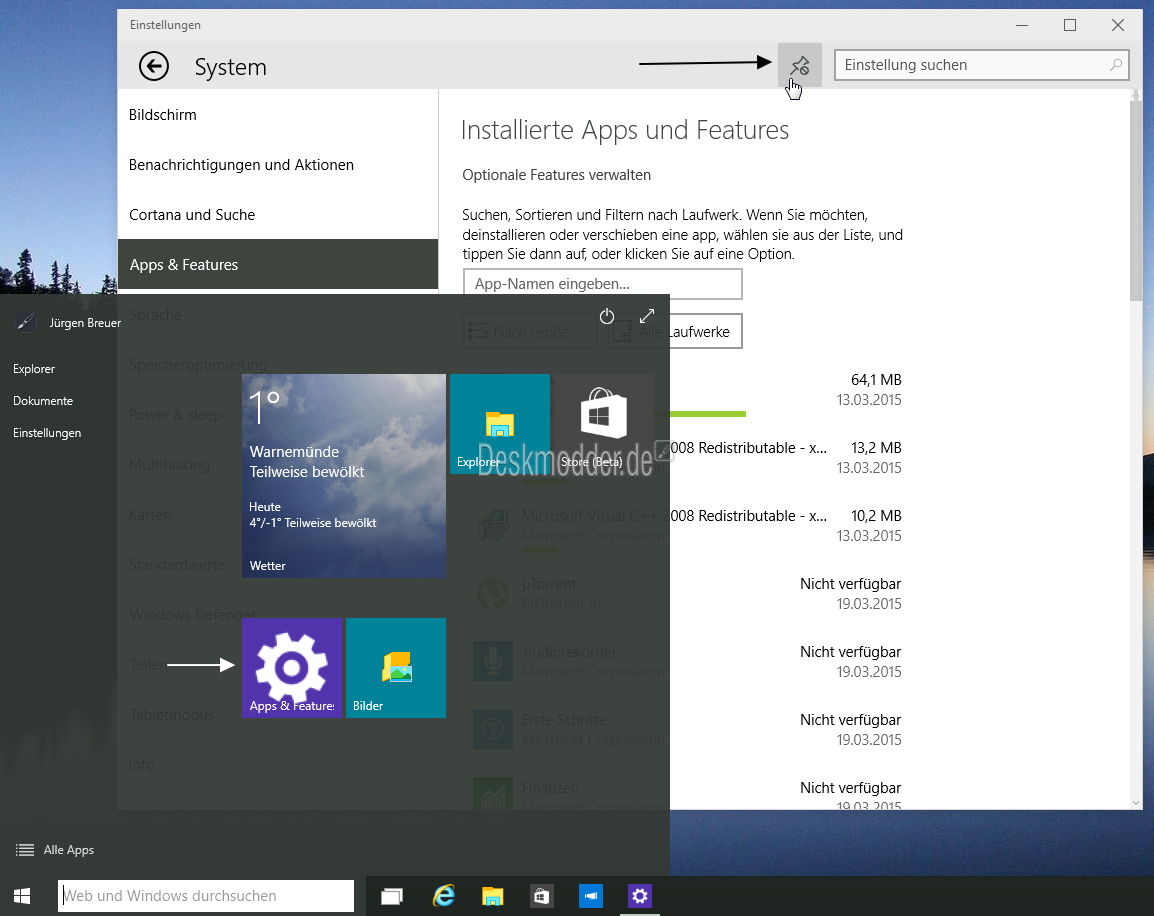Viewport: 1154px width, 916px height.
Task: Click the Windows Start button
Action: click(22, 895)
